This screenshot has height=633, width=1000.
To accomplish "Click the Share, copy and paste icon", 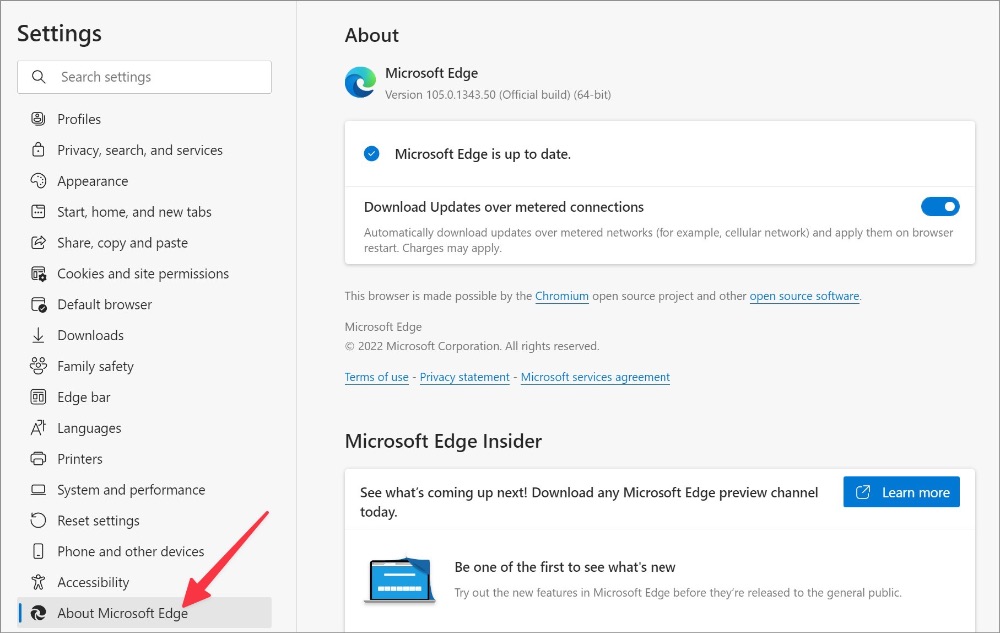I will tap(38, 242).
